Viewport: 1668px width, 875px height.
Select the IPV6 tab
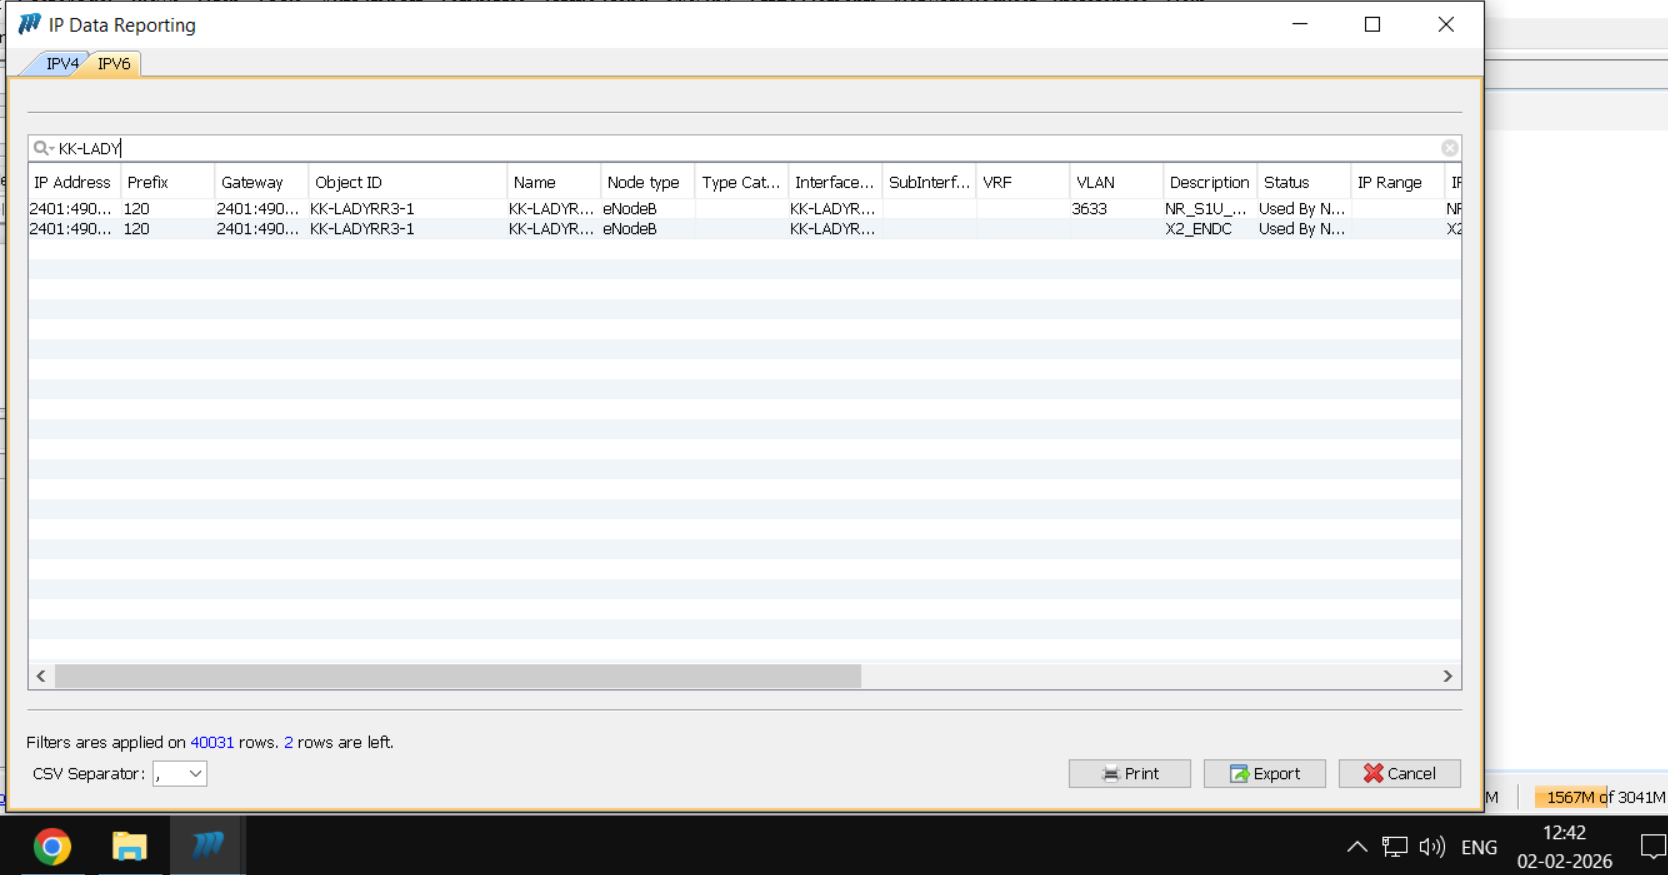coord(114,64)
